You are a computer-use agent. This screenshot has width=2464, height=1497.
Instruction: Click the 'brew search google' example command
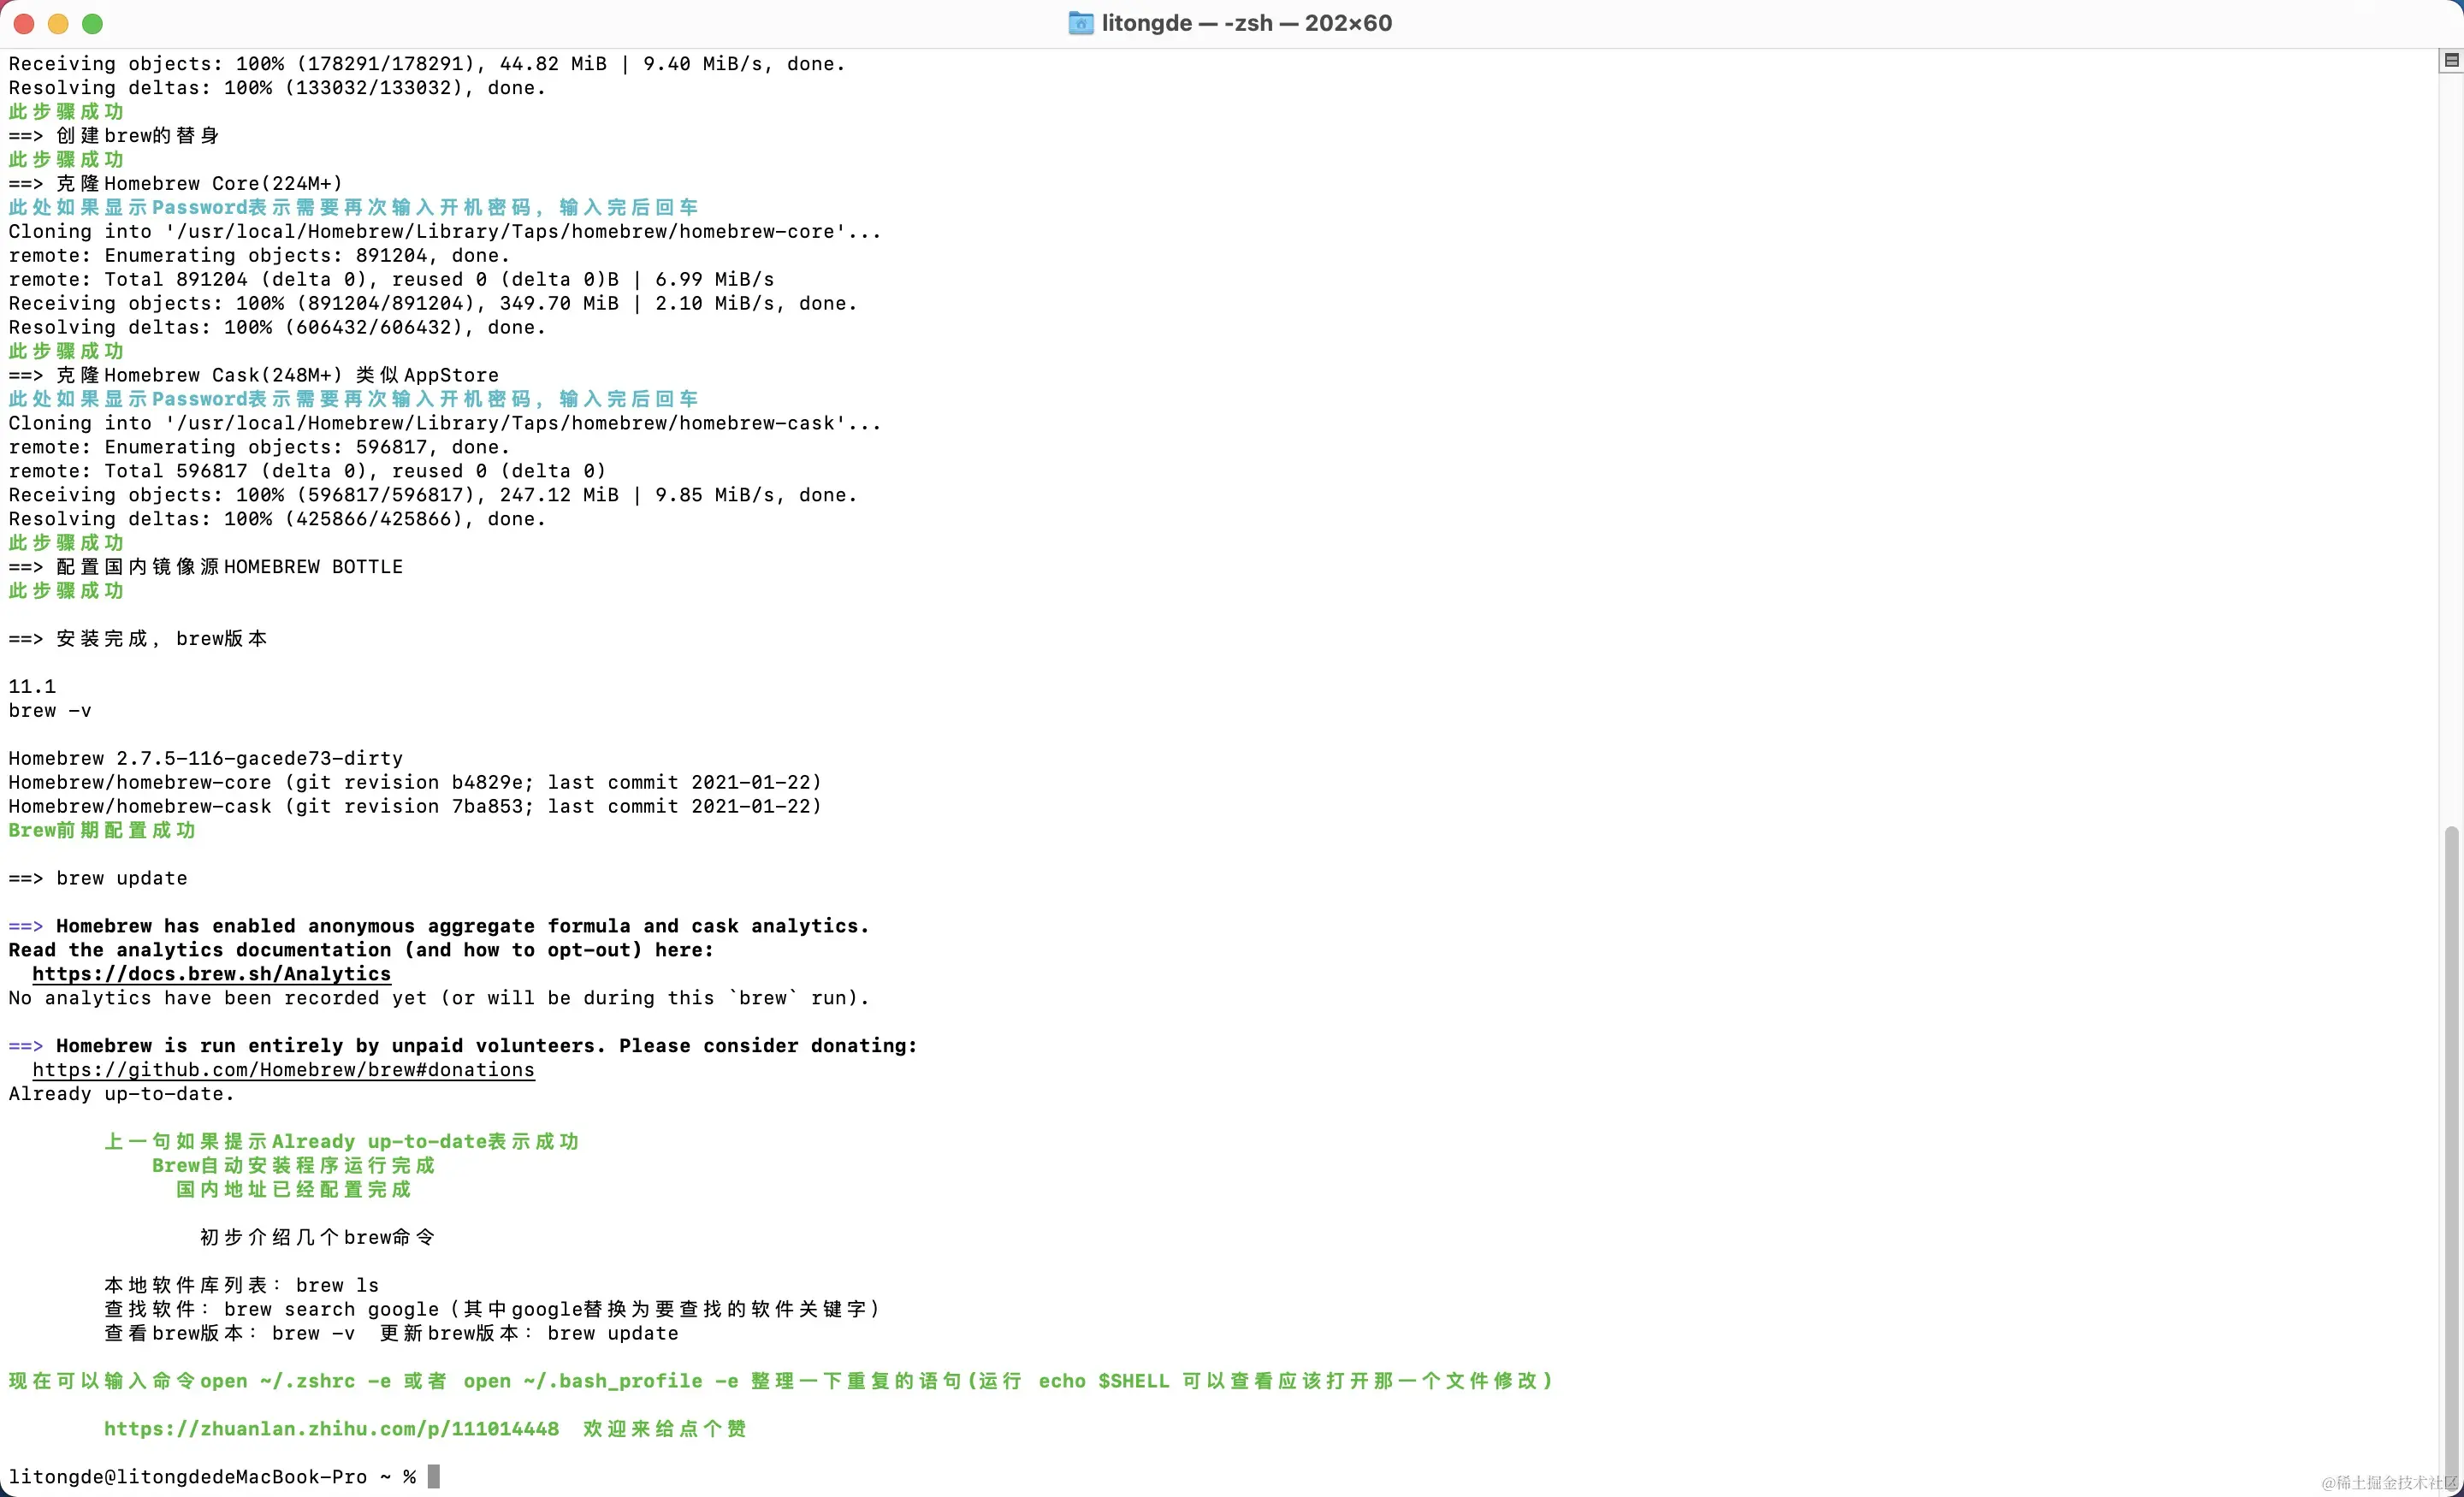pos(331,1309)
